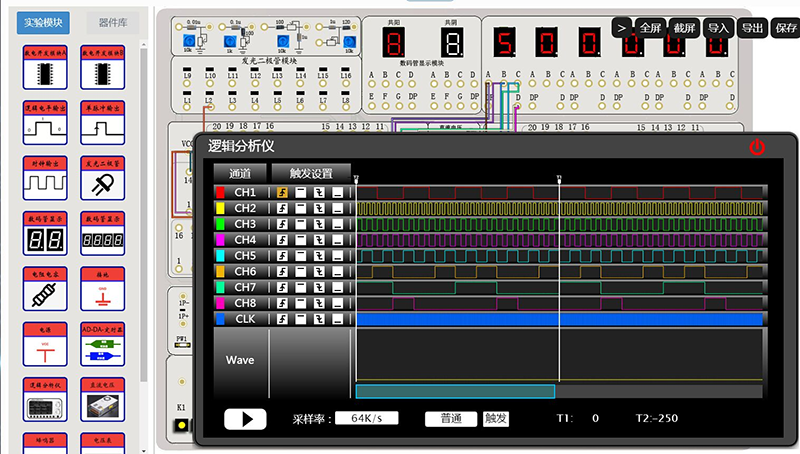800x454 pixels.
Task: Click the red power icon on logic analyzer
Action: [757, 147]
